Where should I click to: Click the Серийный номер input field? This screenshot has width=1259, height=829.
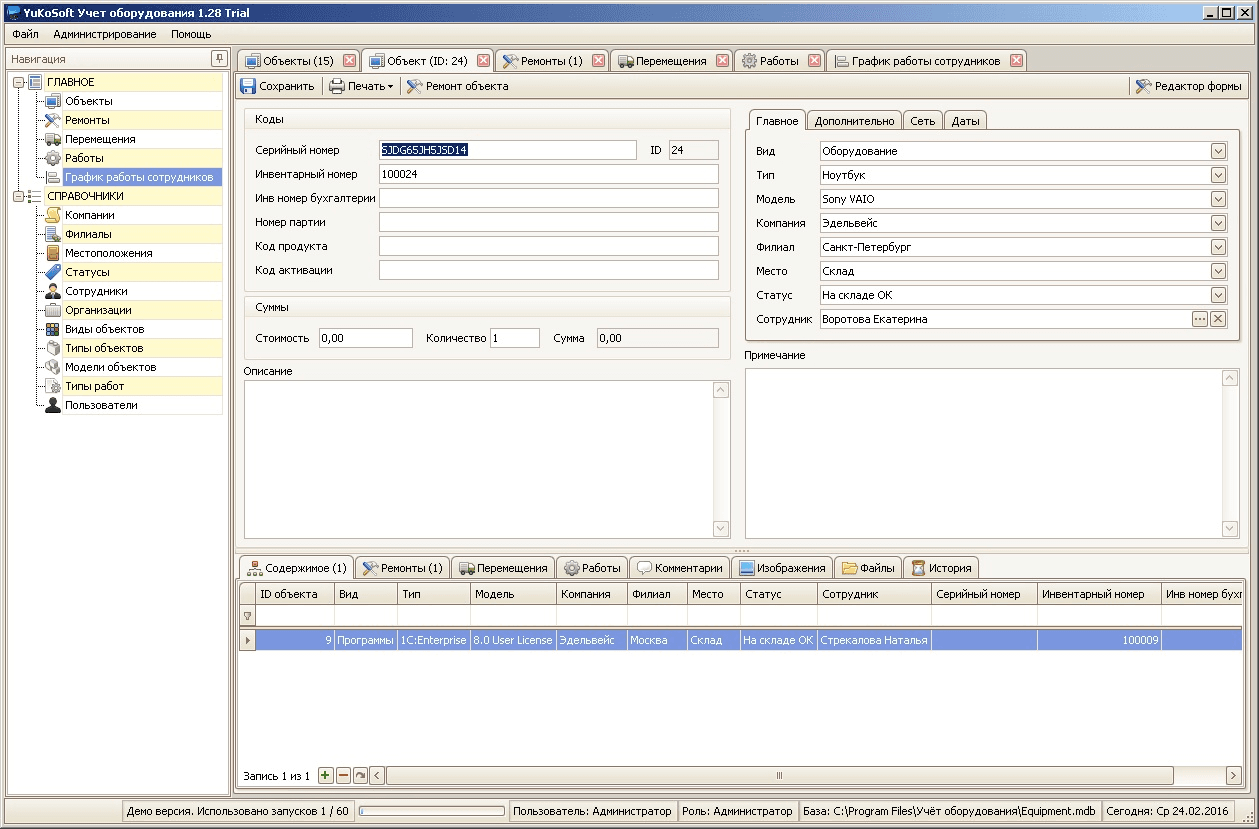507,150
